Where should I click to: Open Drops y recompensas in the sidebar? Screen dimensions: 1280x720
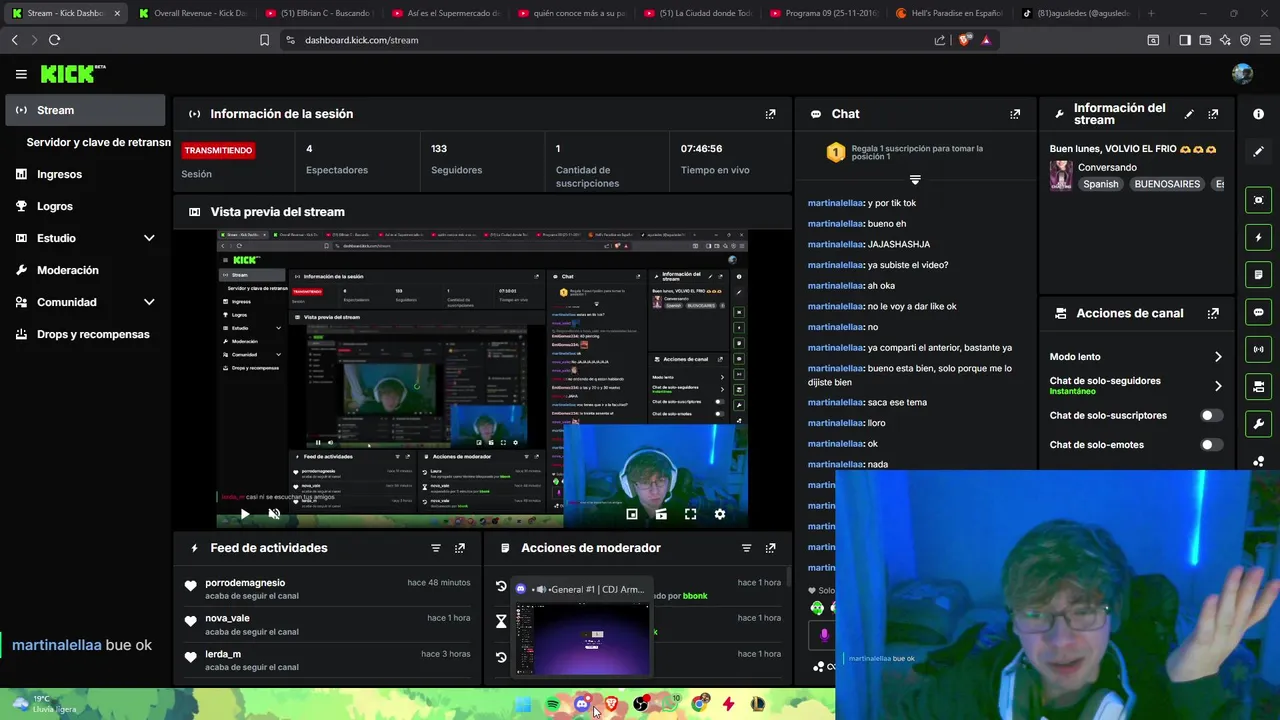(85, 334)
